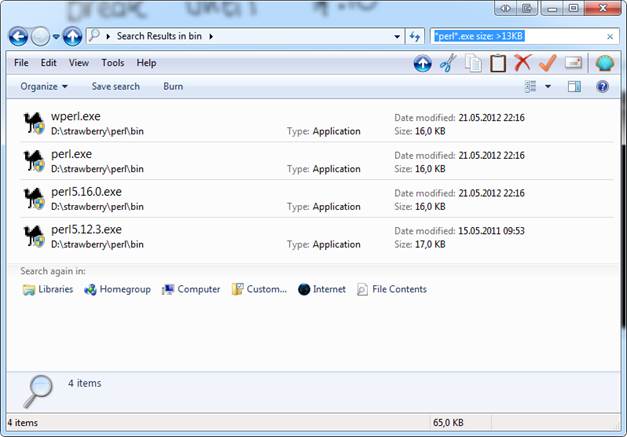Expand the Organize dropdown
627x437 pixels.
44,87
